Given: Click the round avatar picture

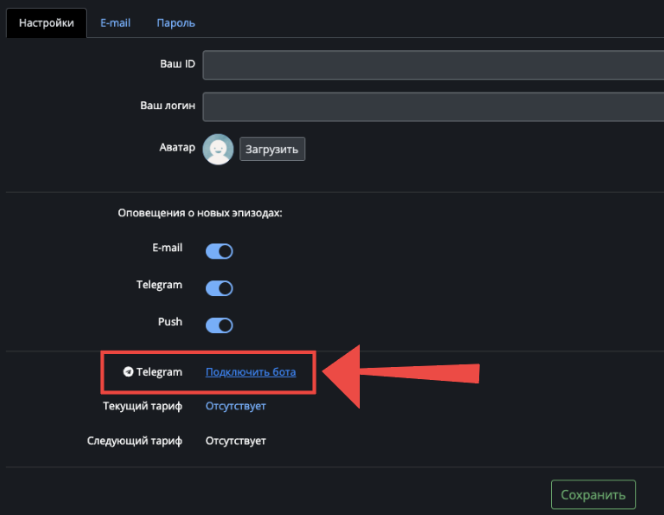Looking at the screenshot, I should (x=218, y=149).
